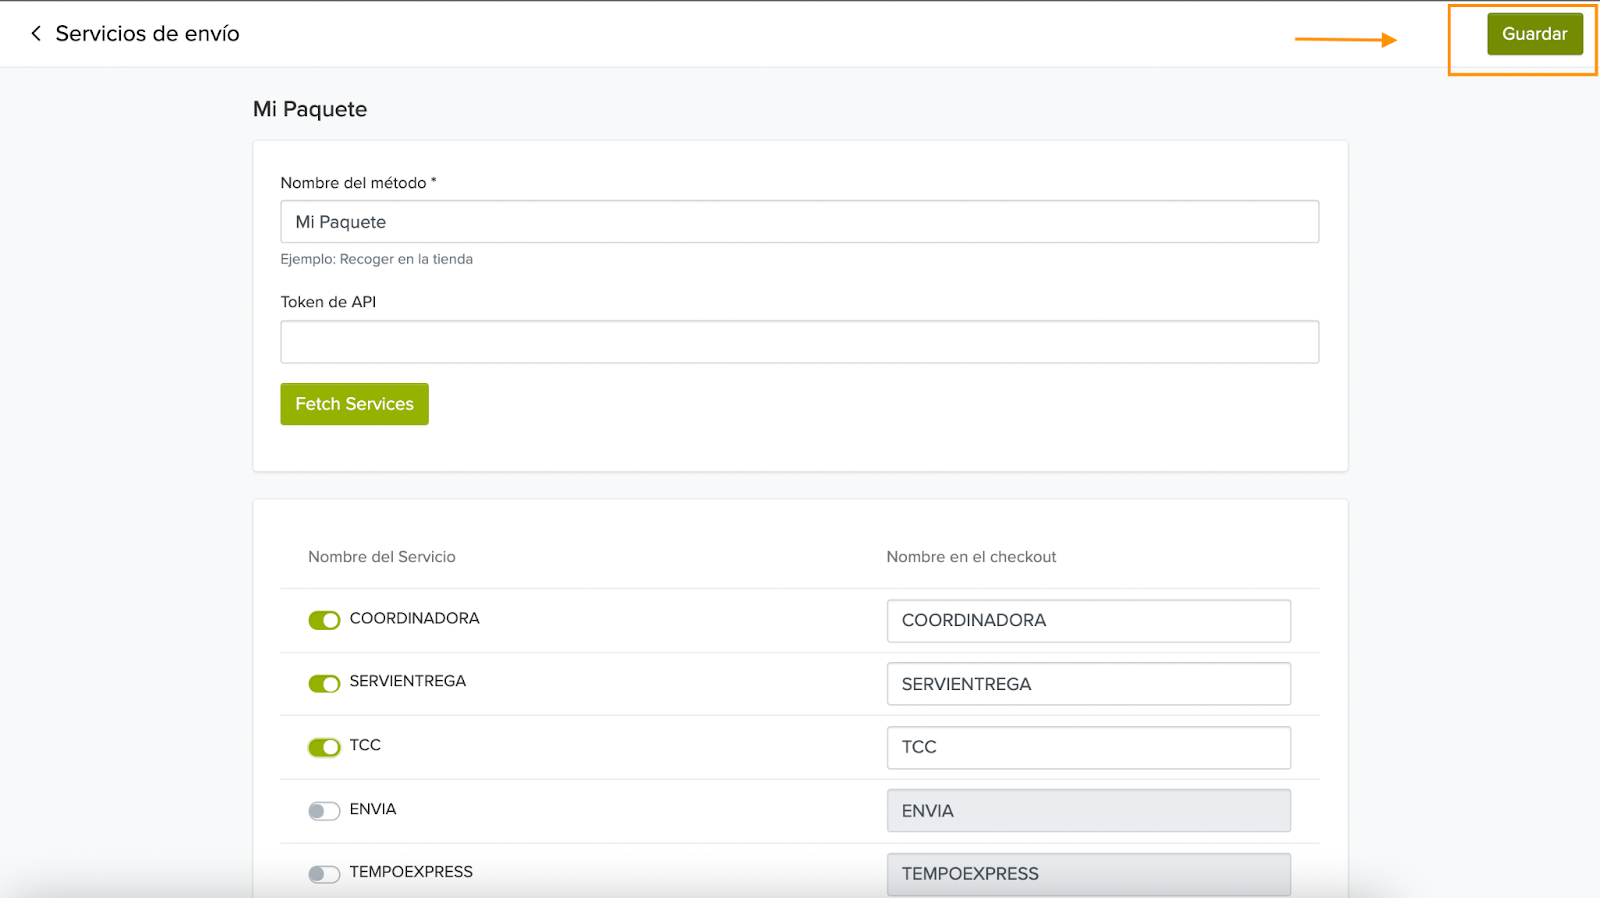This screenshot has height=898, width=1600.
Task: Edit the COORDINADORA checkout name field
Action: pyautogui.click(x=1088, y=621)
